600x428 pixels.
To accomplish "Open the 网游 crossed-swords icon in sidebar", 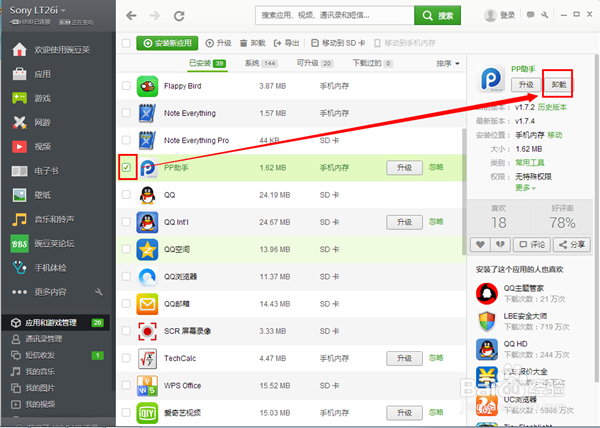I will pos(20,122).
